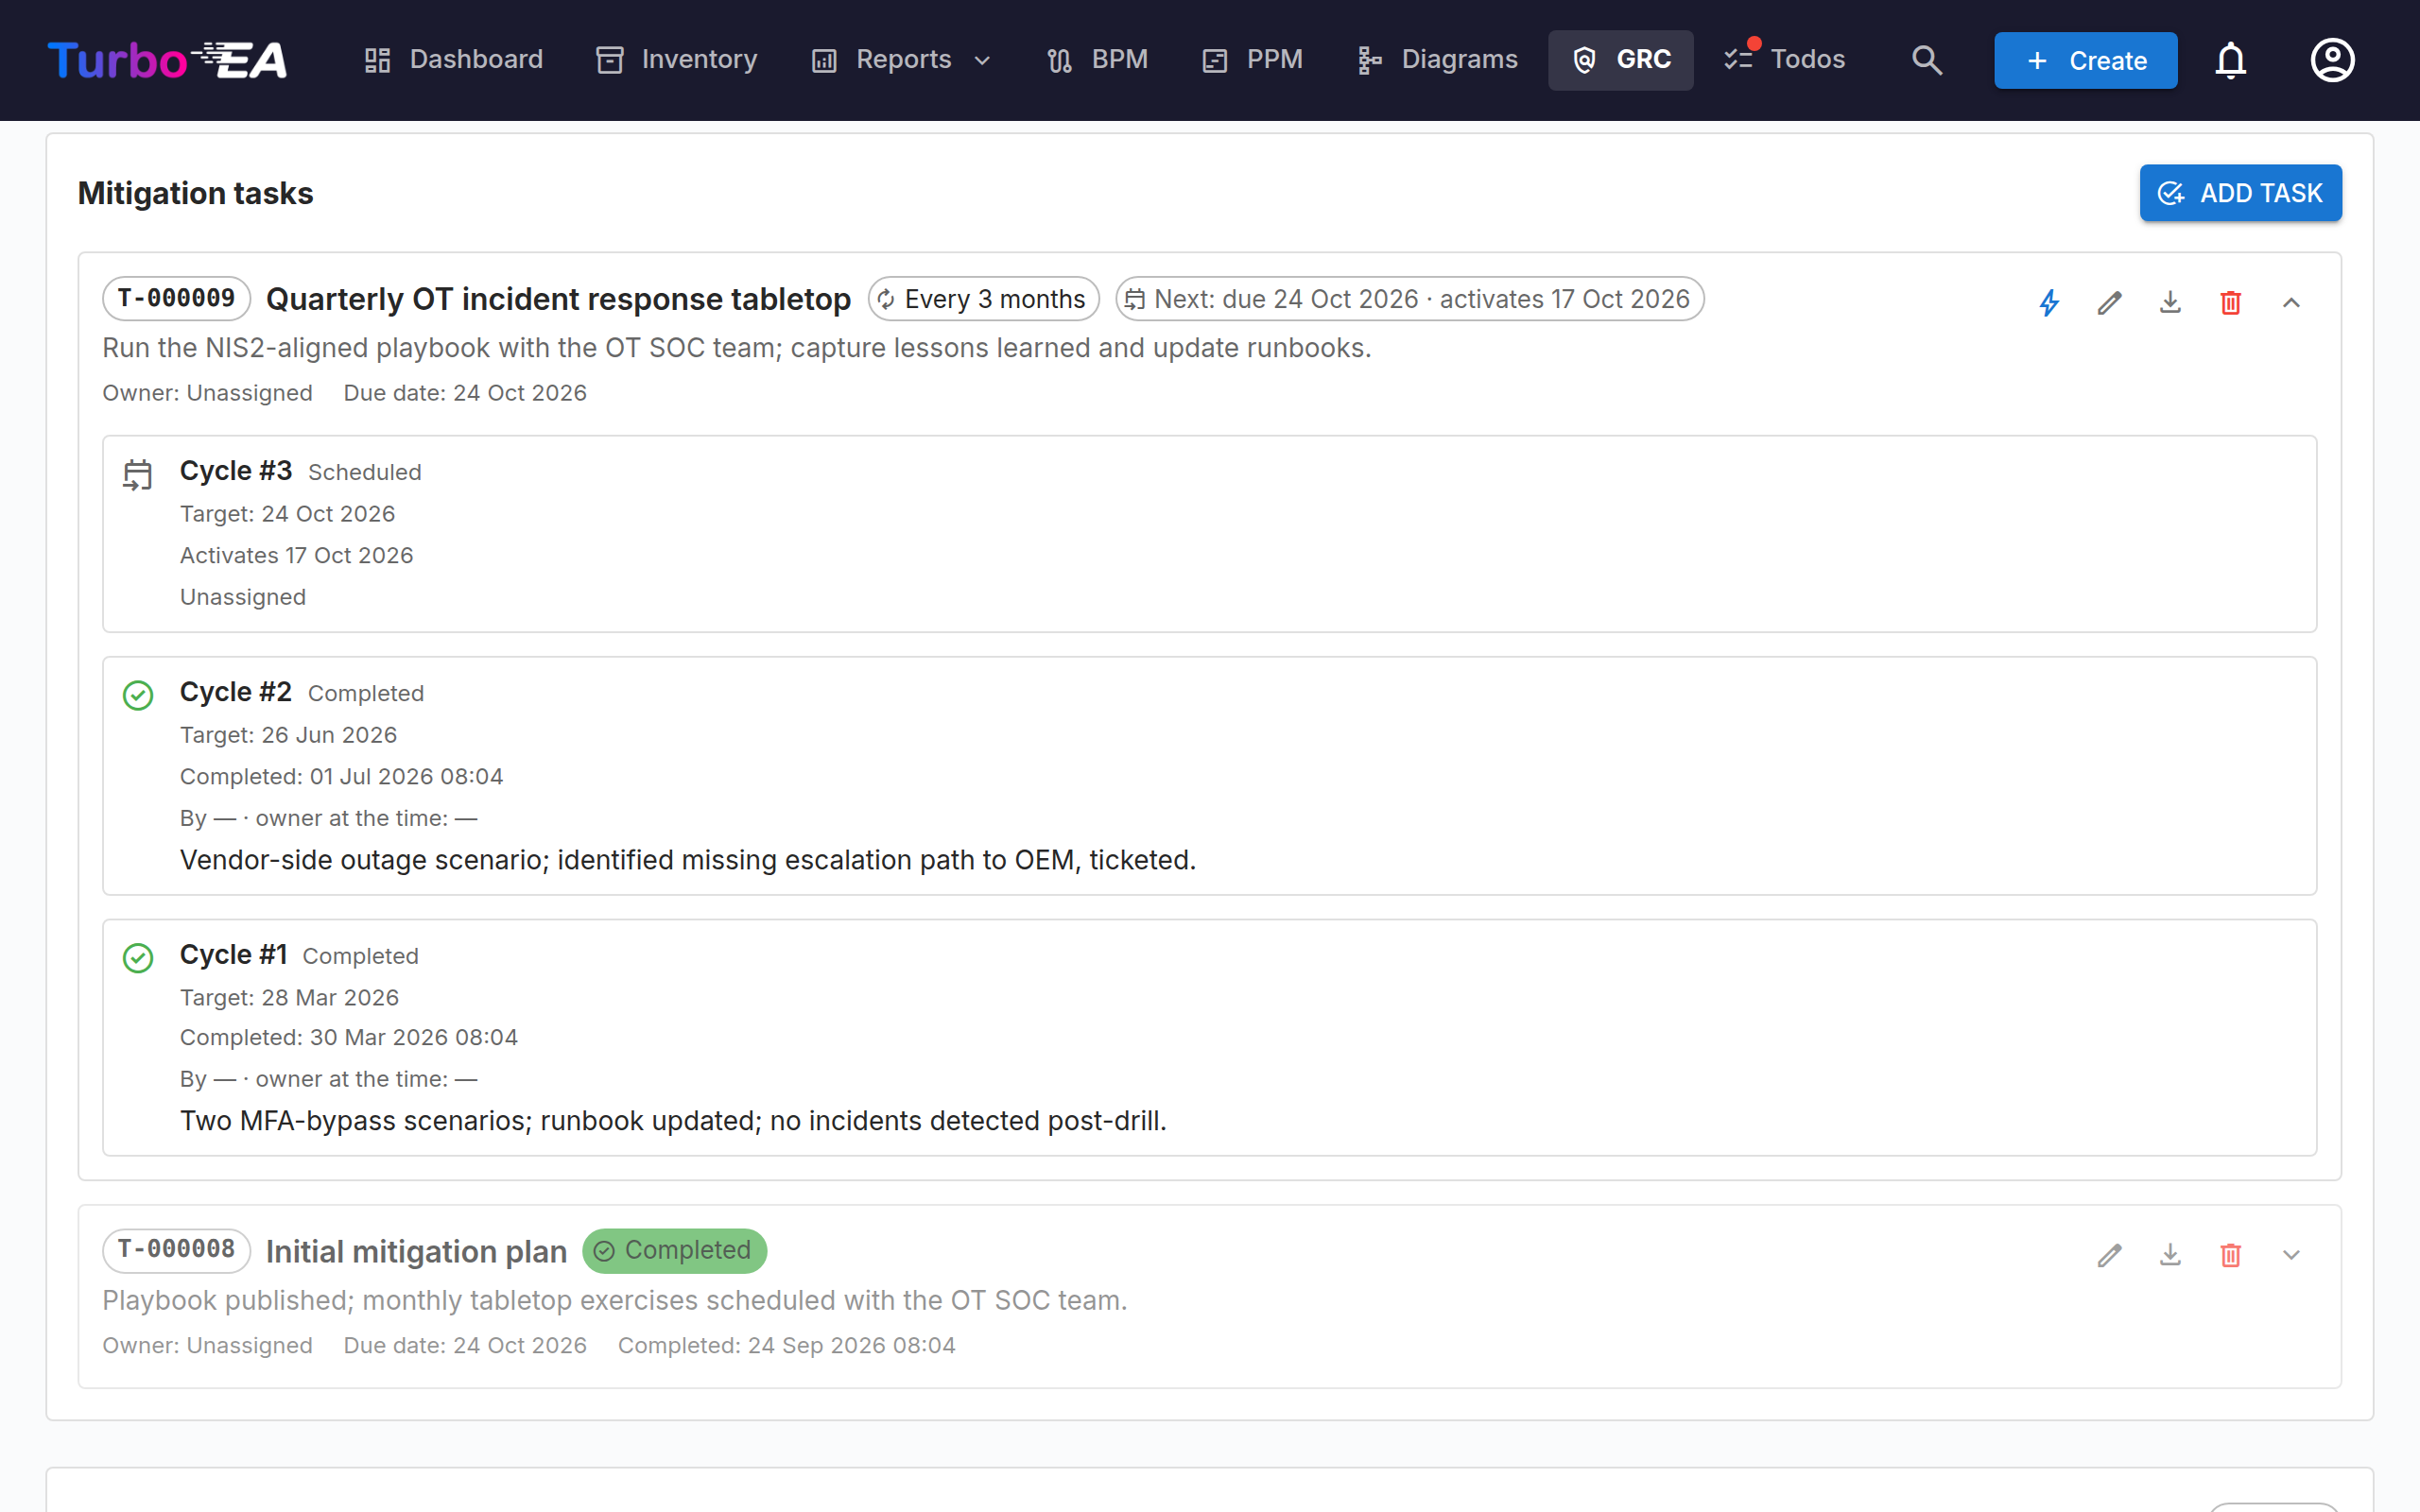Edit the Initial mitigation plan task

(x=2109, y=1254)
